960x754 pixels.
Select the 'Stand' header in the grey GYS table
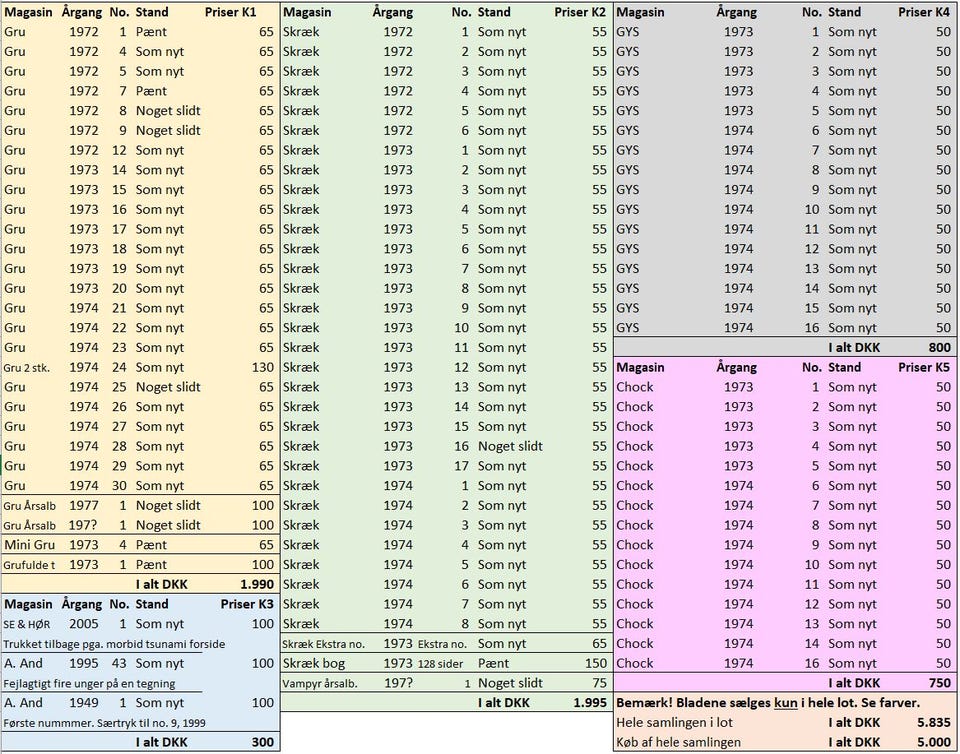844,12
